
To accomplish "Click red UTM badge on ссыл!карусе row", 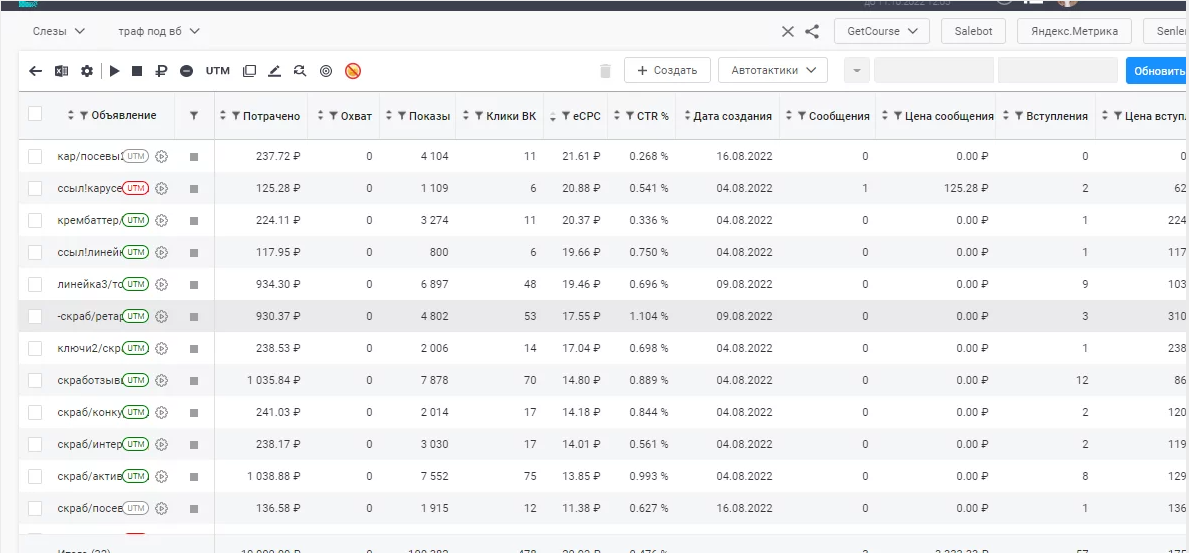I will (x=135, y=188).
